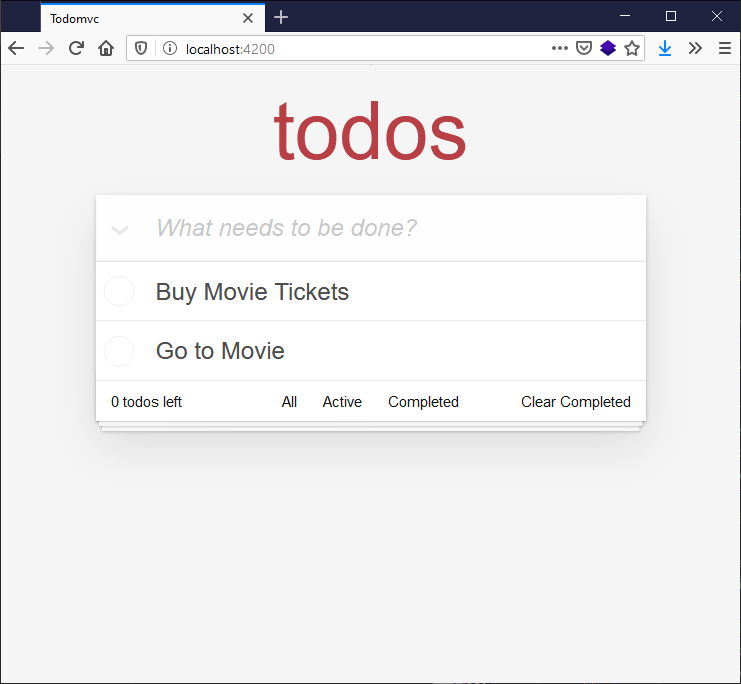Filter by Active todos

coord(342,402)
